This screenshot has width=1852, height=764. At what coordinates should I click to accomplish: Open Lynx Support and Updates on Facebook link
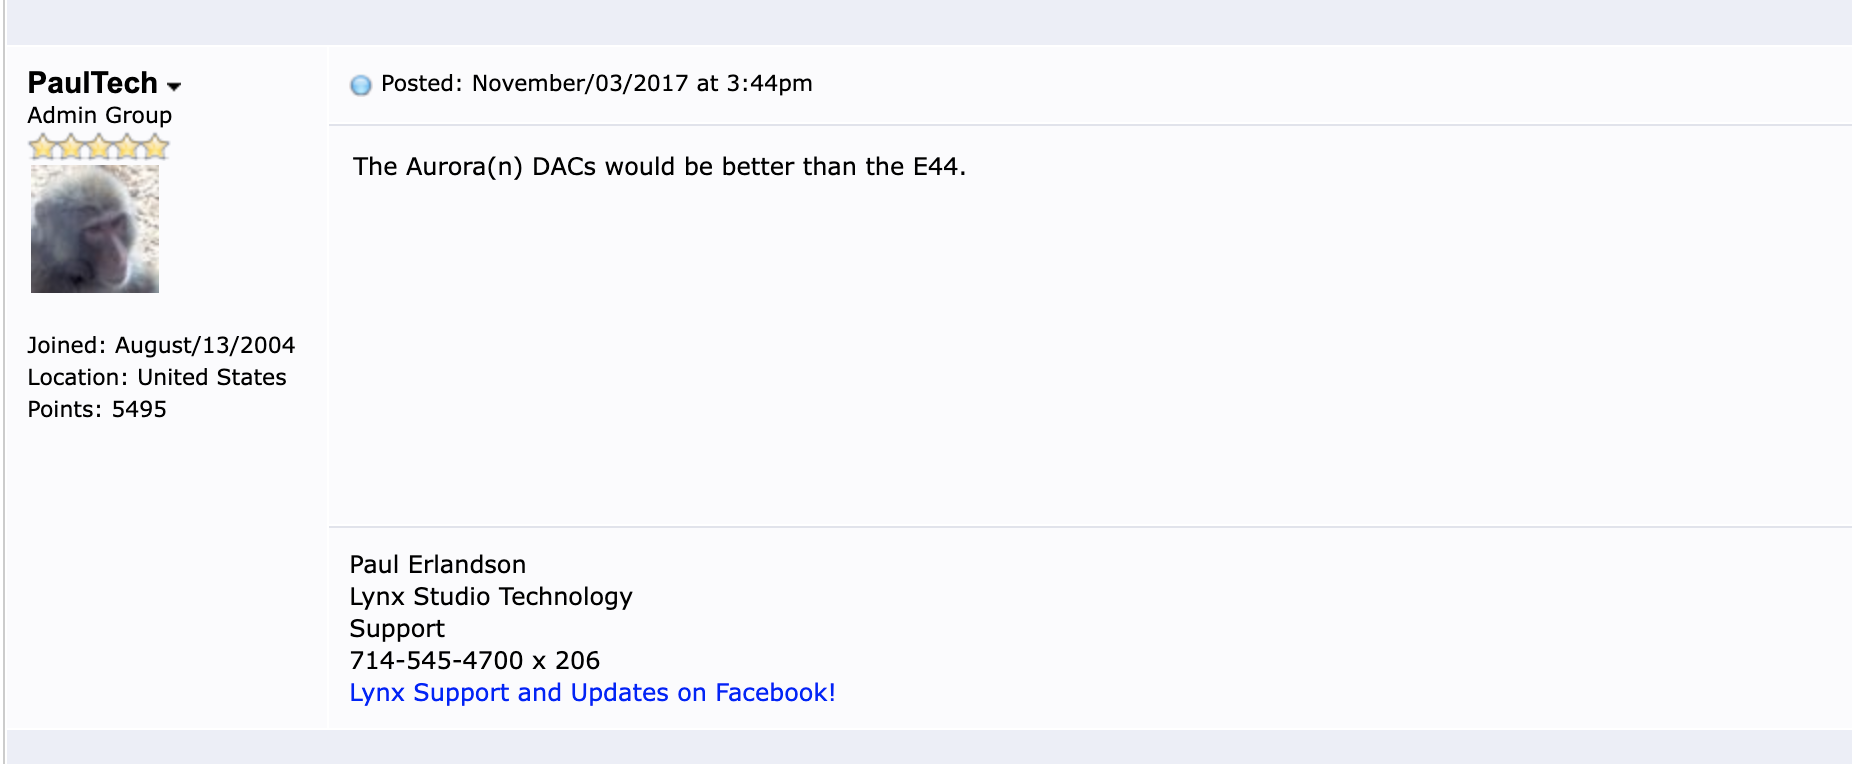[x=592, y=693]
